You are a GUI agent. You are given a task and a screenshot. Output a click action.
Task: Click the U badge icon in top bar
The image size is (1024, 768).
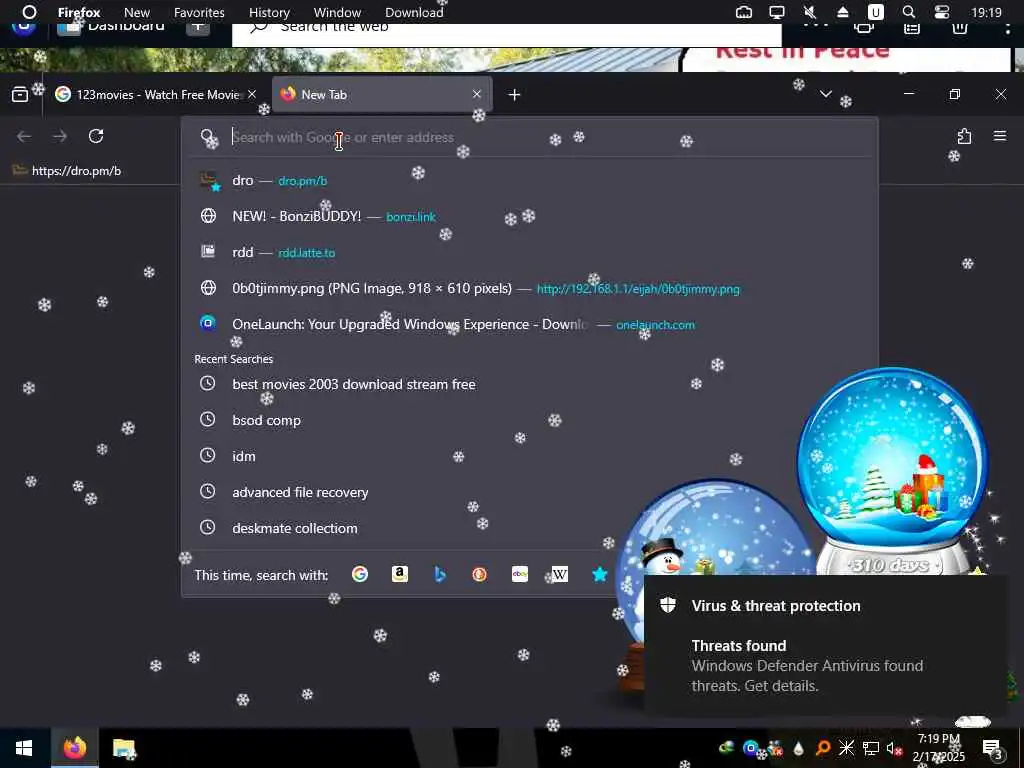875,12
